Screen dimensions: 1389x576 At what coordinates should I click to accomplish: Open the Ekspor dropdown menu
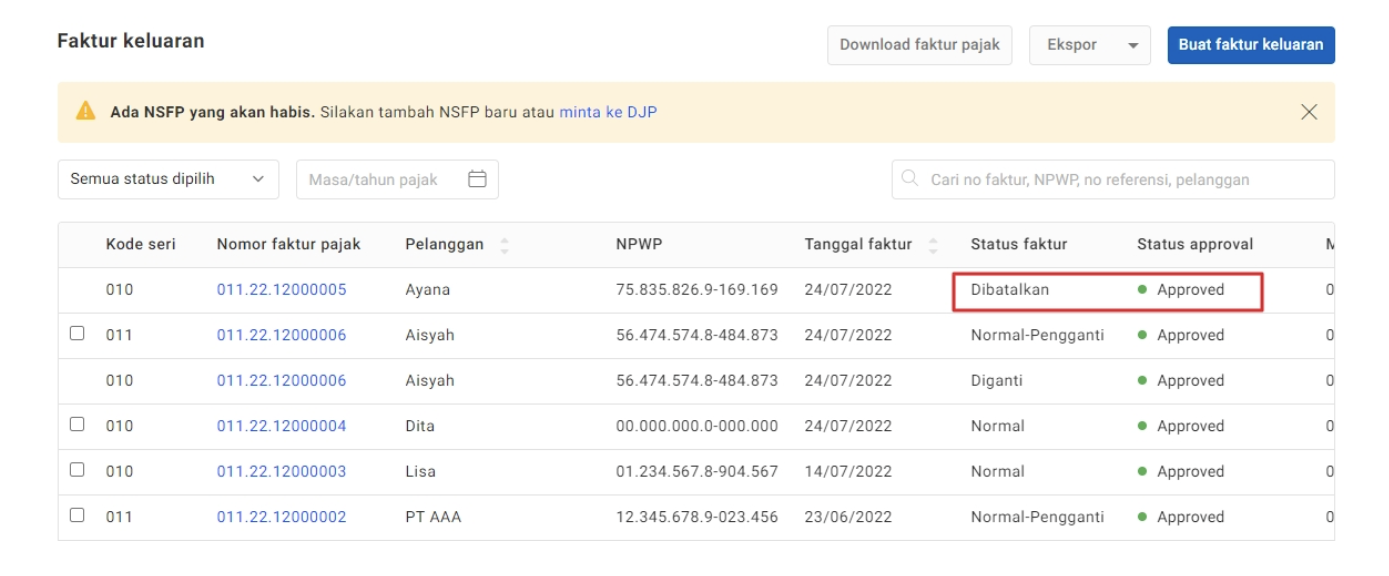click(1089, 45)
